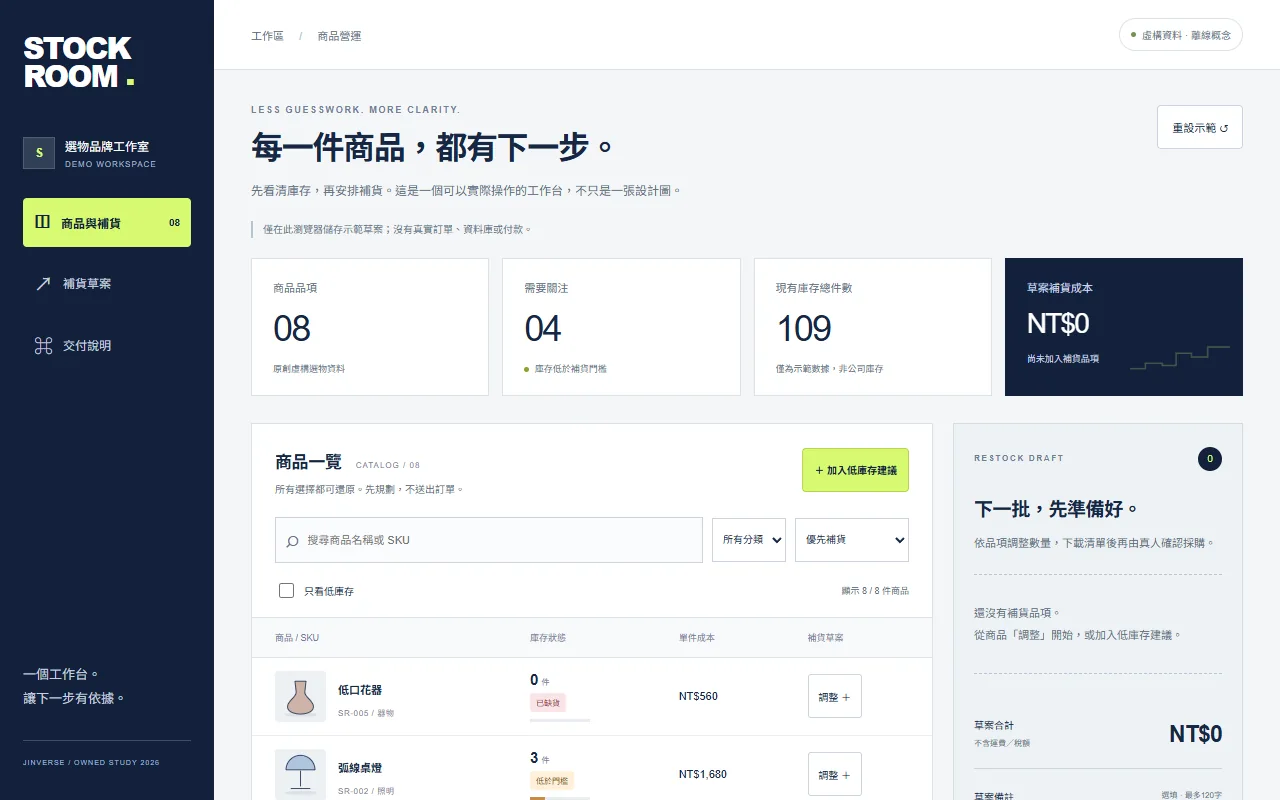Click the 重設示範 reset button
Screen dimensions: 1280x800
tap(1200, 127)
